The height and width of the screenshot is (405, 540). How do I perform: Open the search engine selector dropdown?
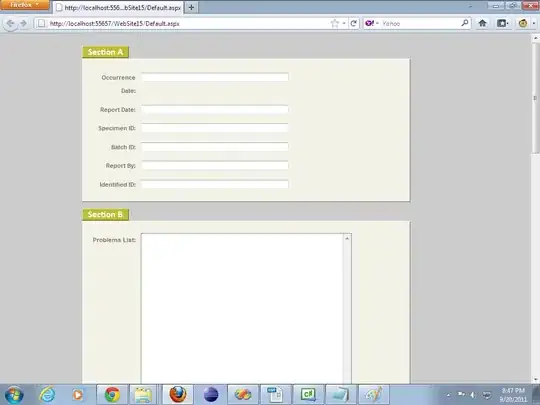[377, 23]
